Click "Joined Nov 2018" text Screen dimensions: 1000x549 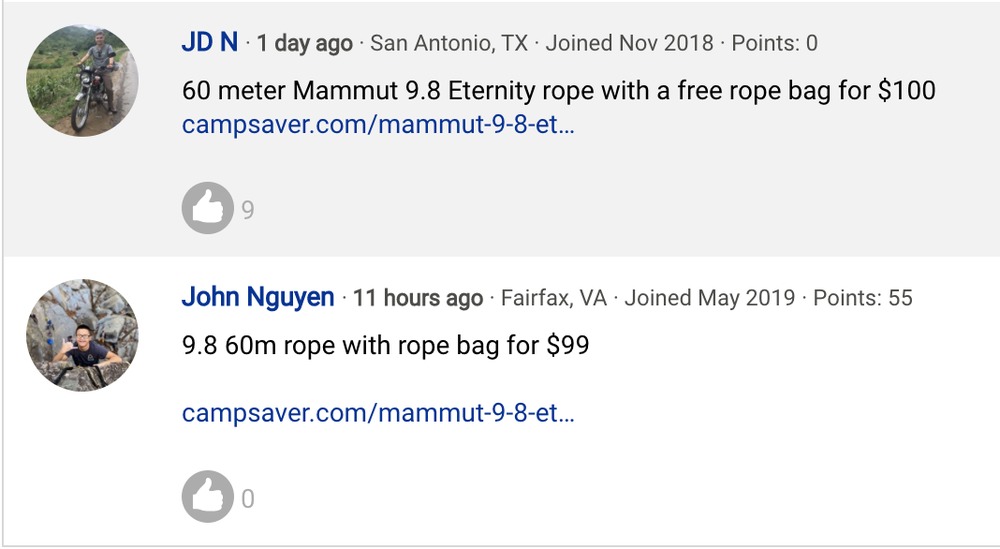click(x=630, y=44)
